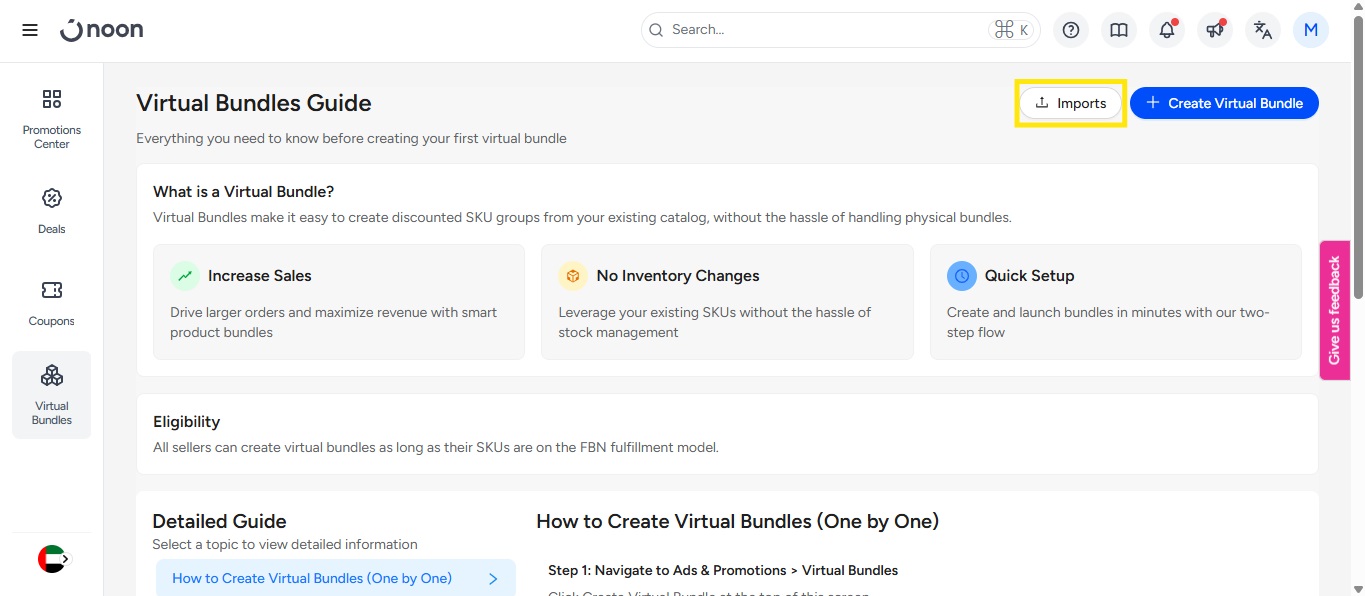Open the hamburger navigation menu
The image size is (1365, 596).
(30, 30)
